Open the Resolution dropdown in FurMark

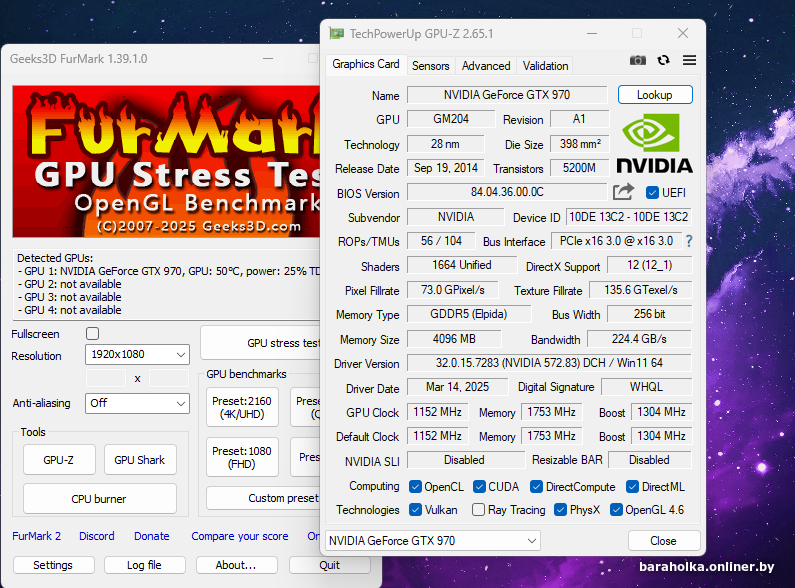137,354
